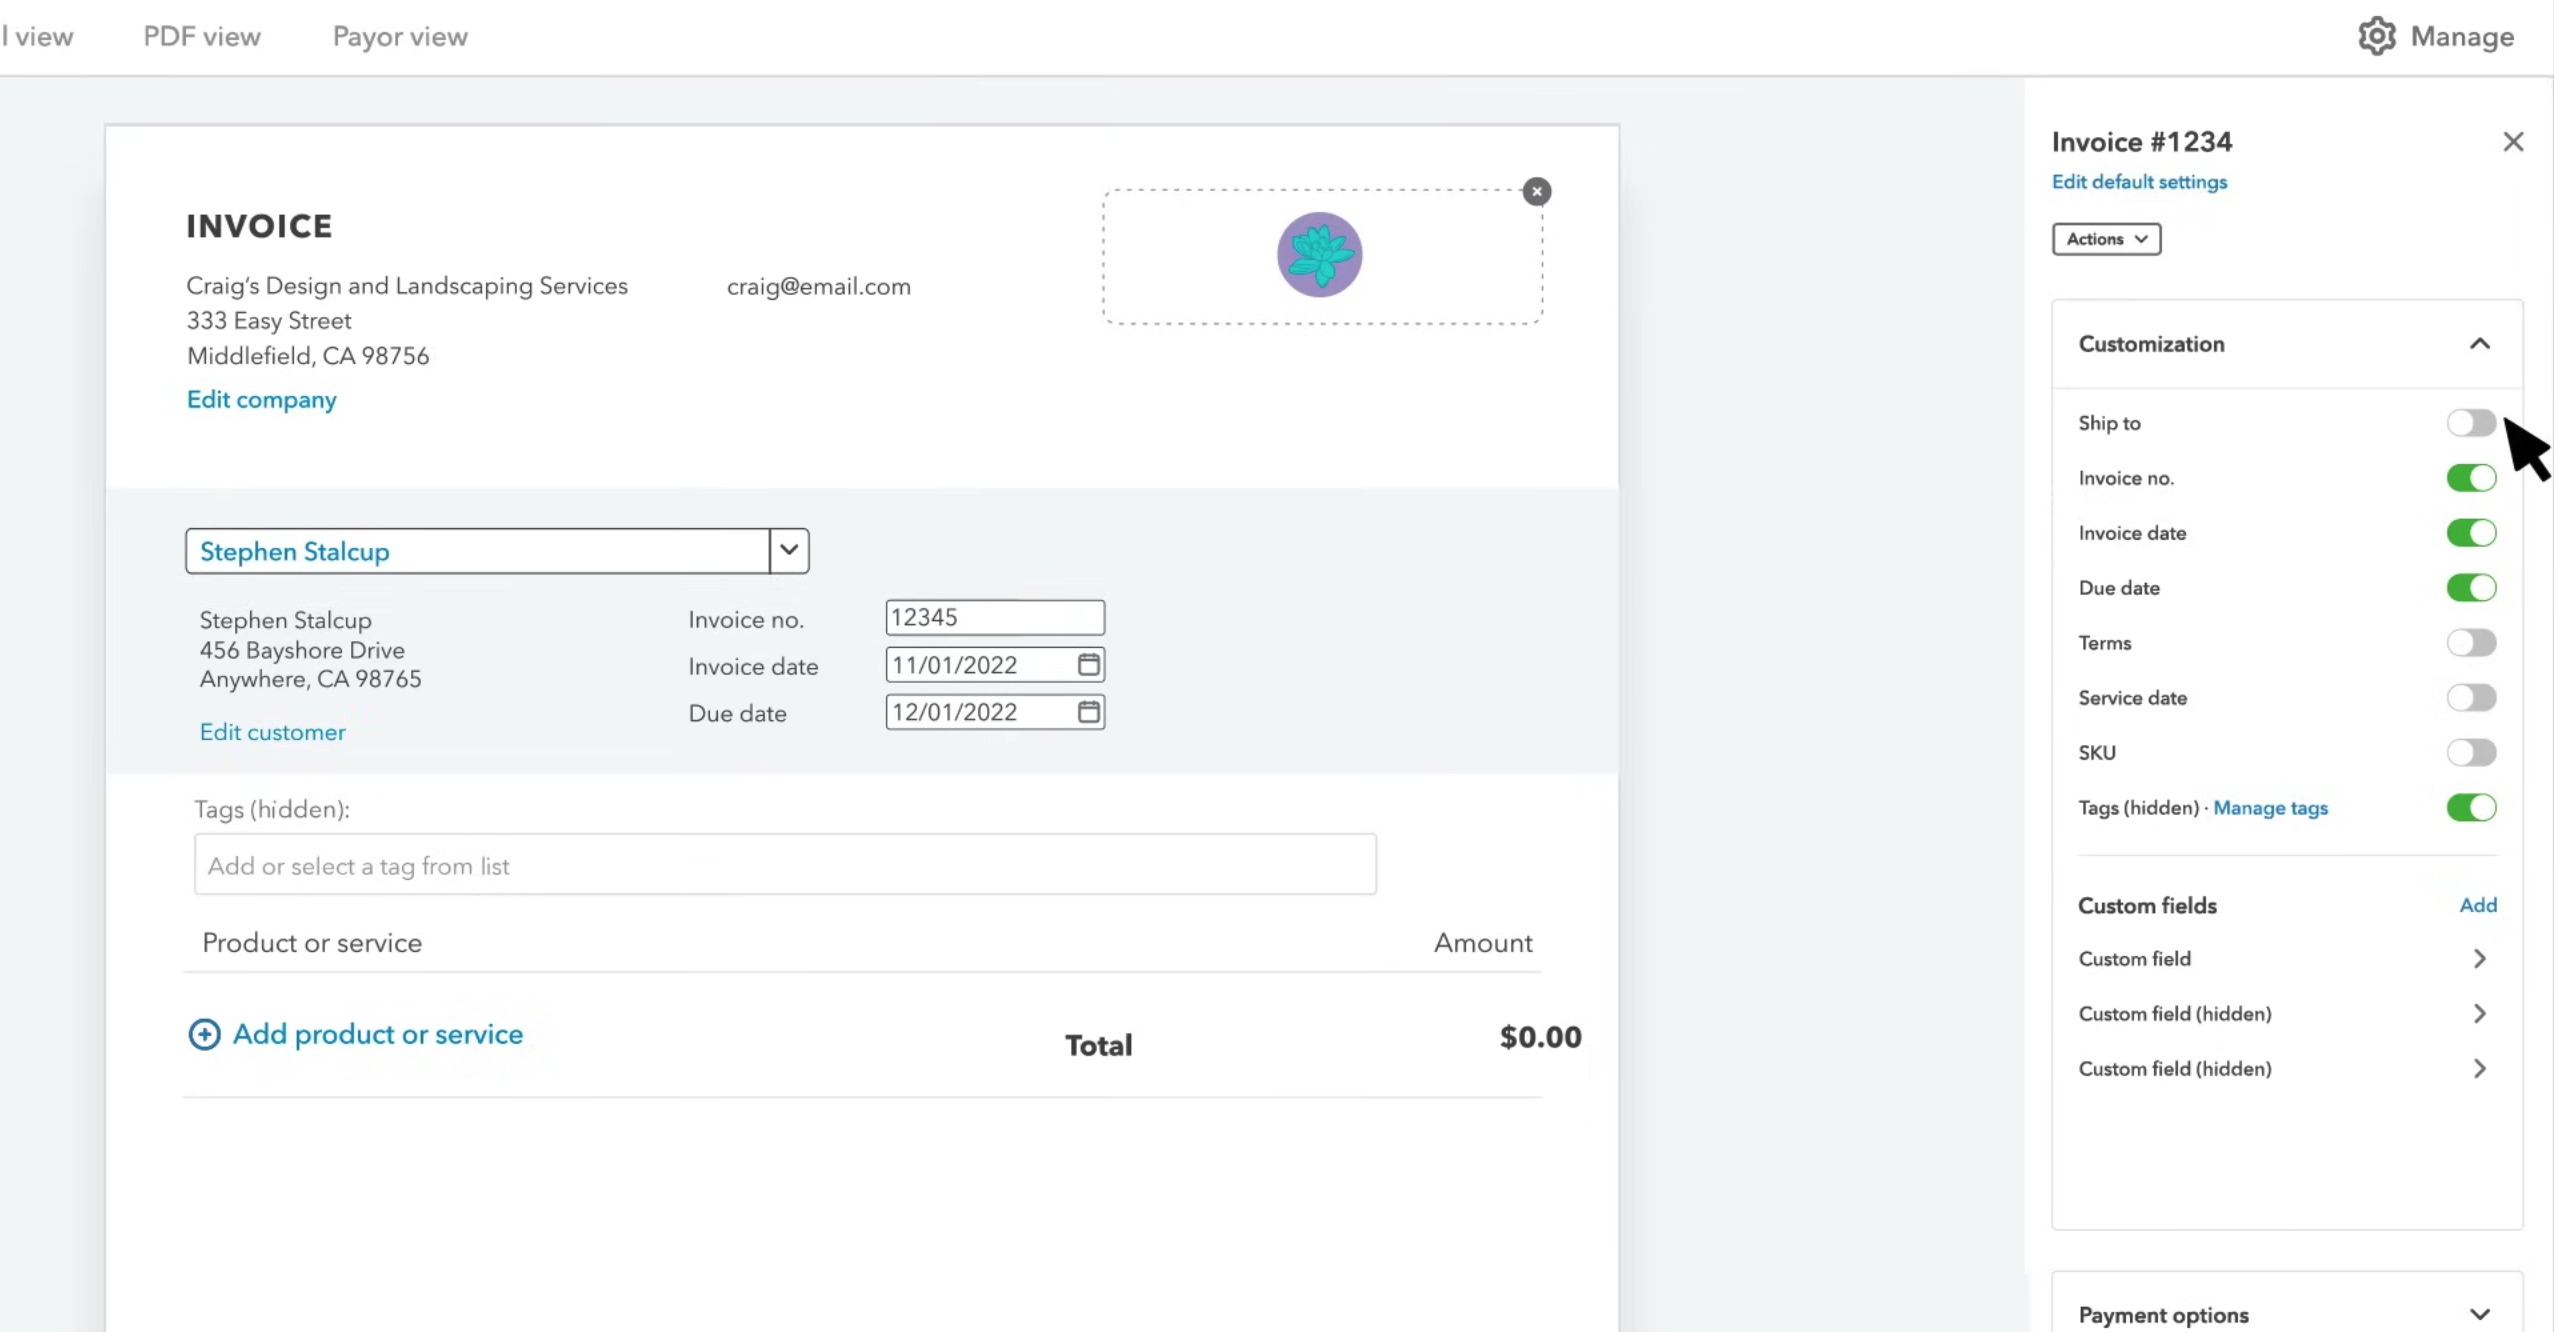Click Edit customer link
Screen dimensions: 2554x1332
pos(273,732)
